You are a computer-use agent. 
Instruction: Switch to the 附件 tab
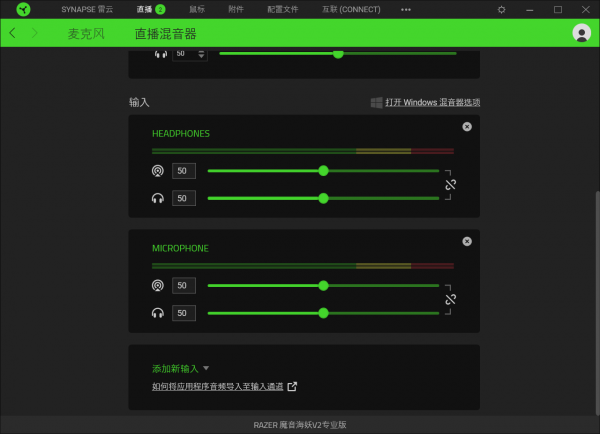(x=236, y=10)
